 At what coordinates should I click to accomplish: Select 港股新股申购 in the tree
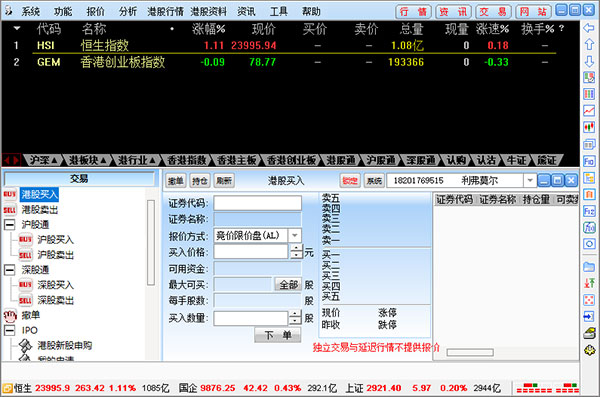point(64,345)
